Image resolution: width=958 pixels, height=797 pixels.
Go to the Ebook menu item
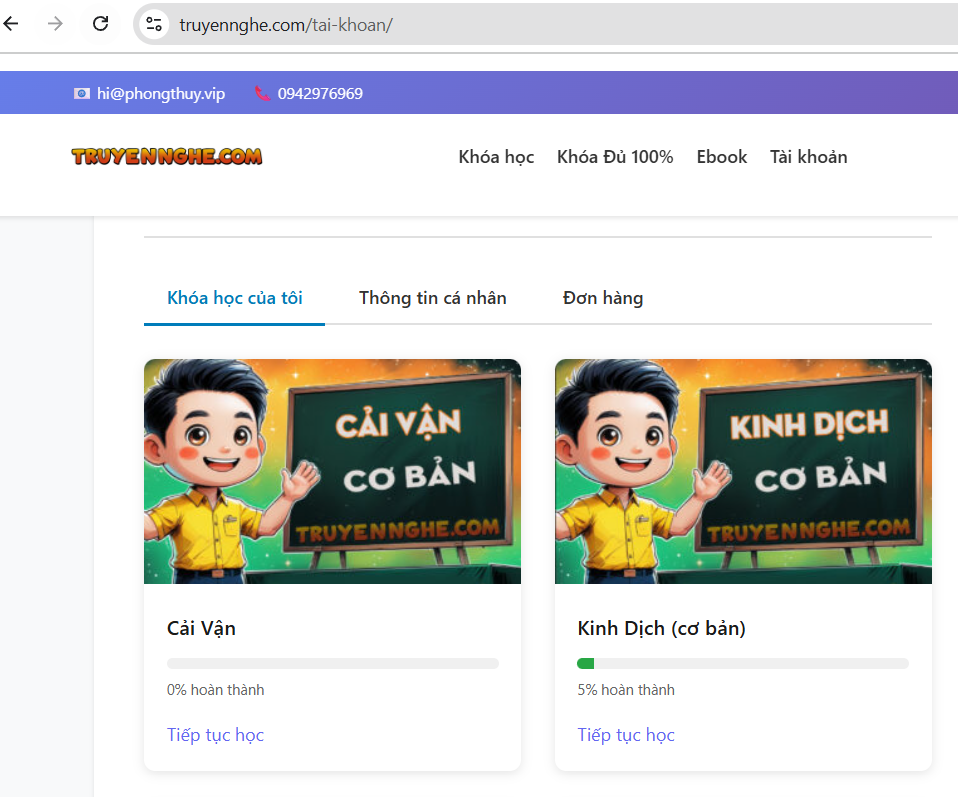click(x=722, y=157)
